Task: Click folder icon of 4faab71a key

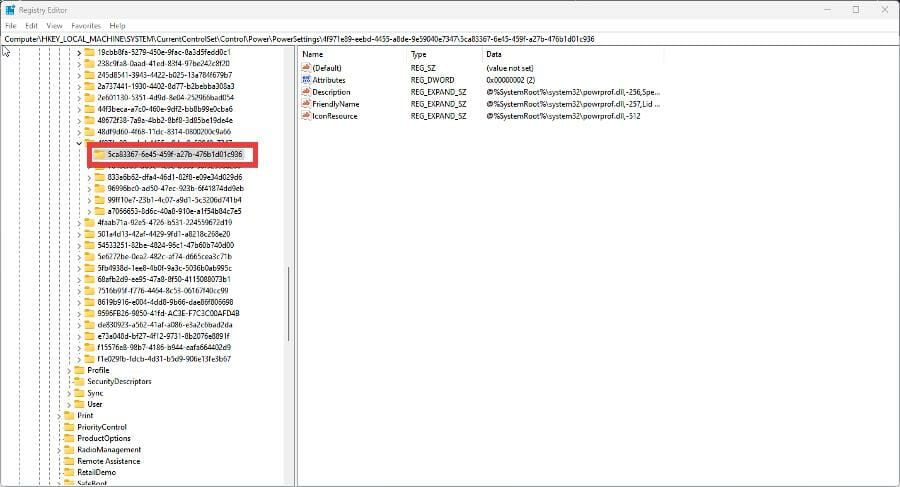Action: coord(89,223)
